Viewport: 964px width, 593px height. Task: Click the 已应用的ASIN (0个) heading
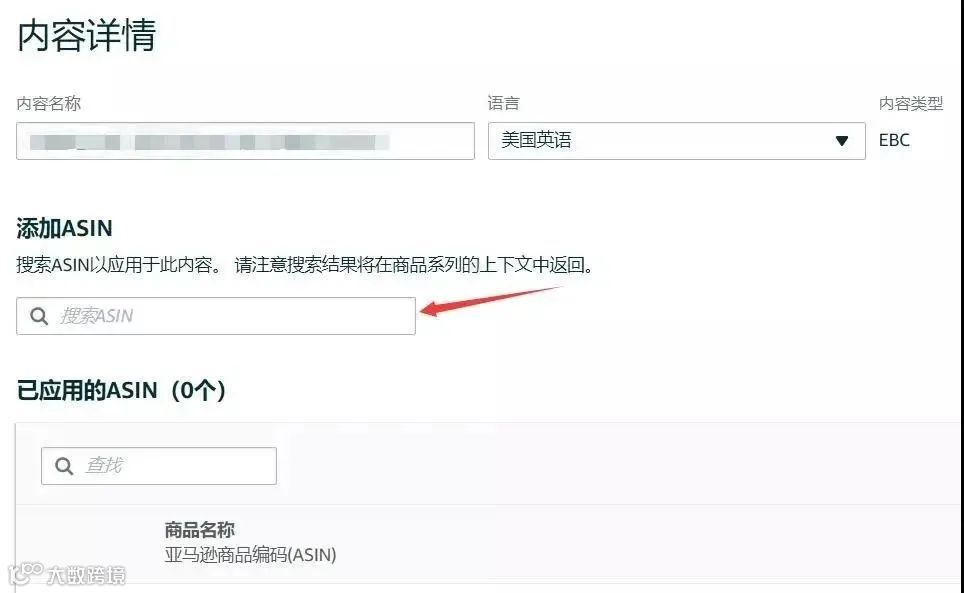point(121,390)
